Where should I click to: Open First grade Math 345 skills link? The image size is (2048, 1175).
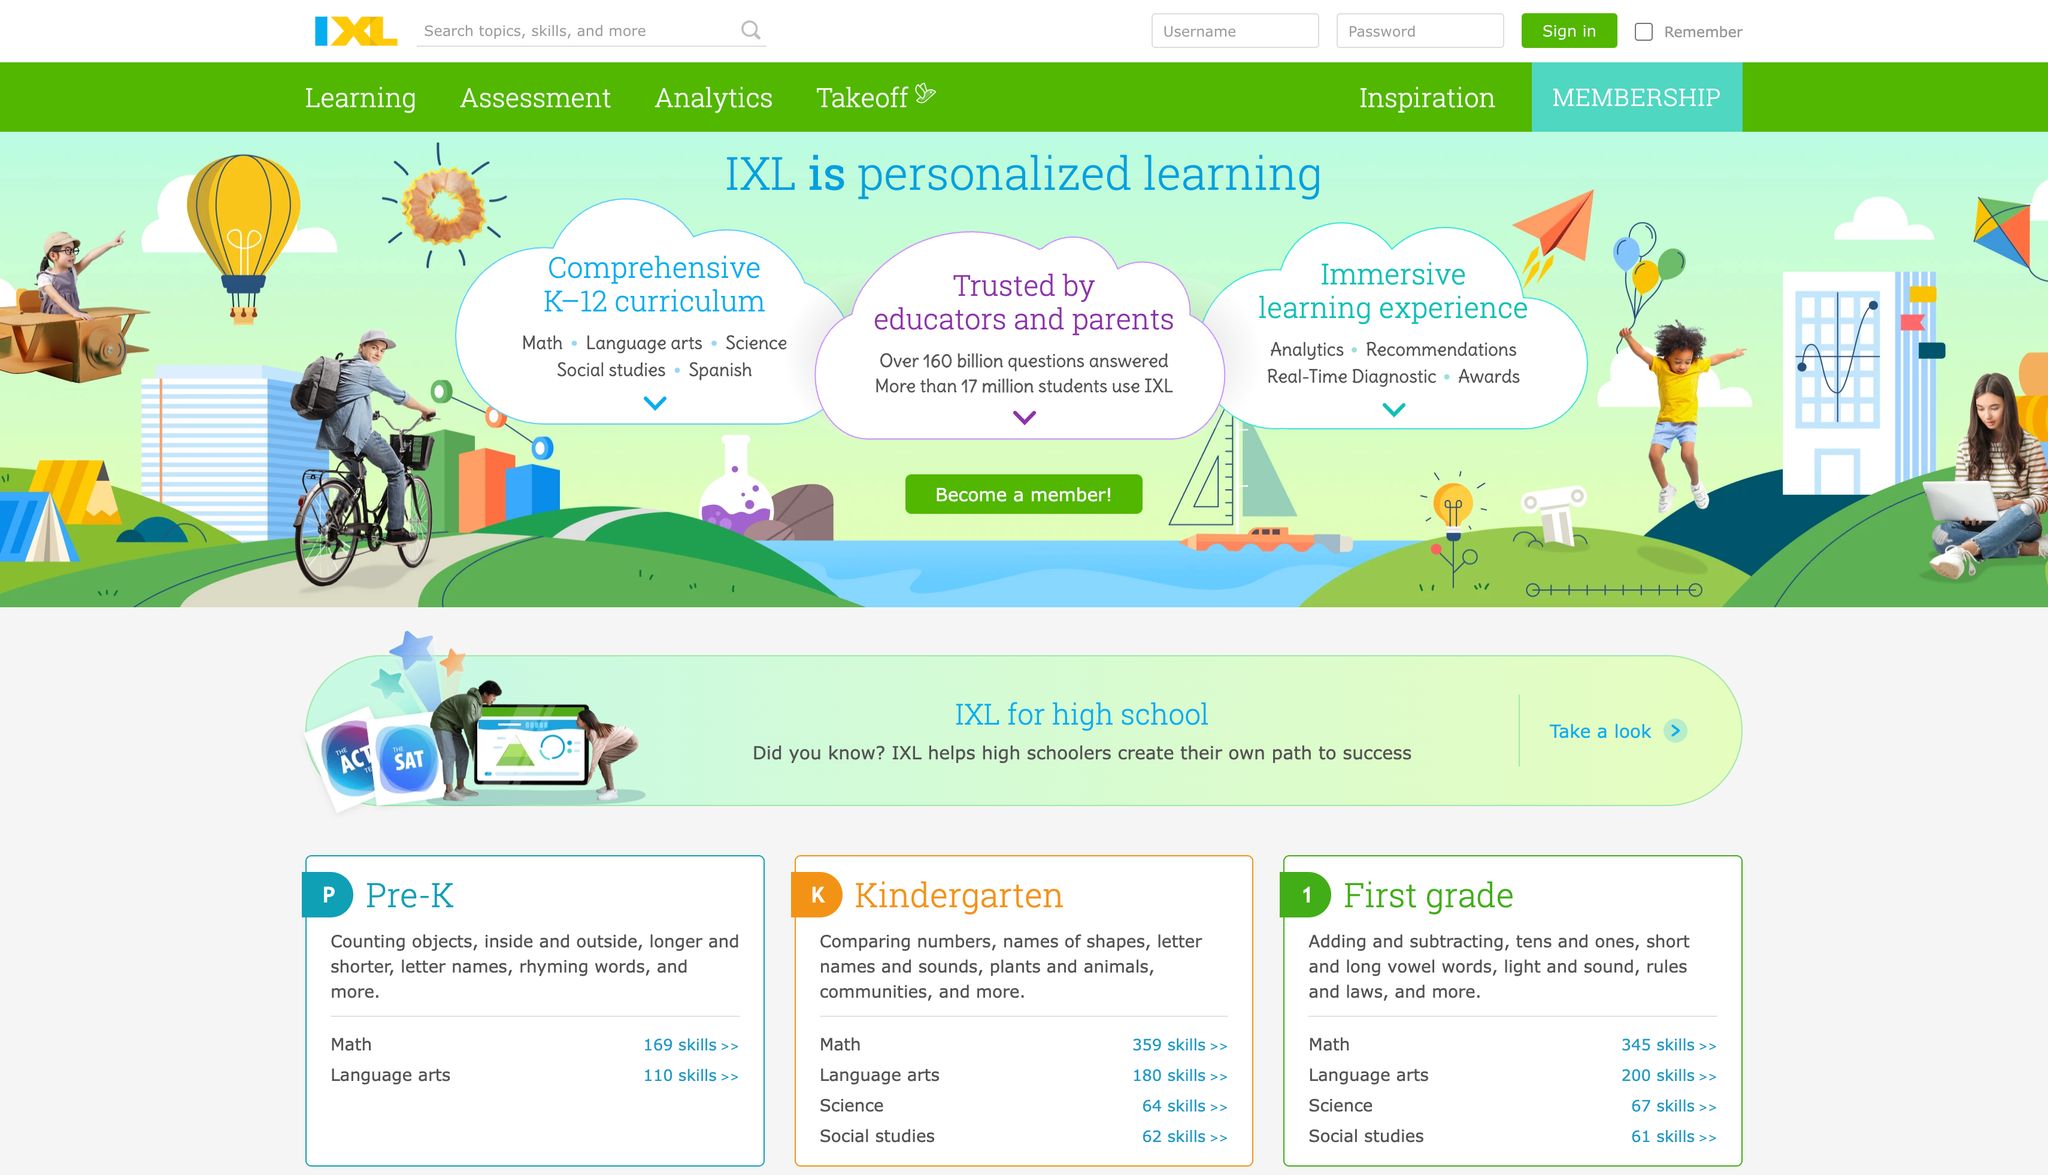click(1668, 1045)
